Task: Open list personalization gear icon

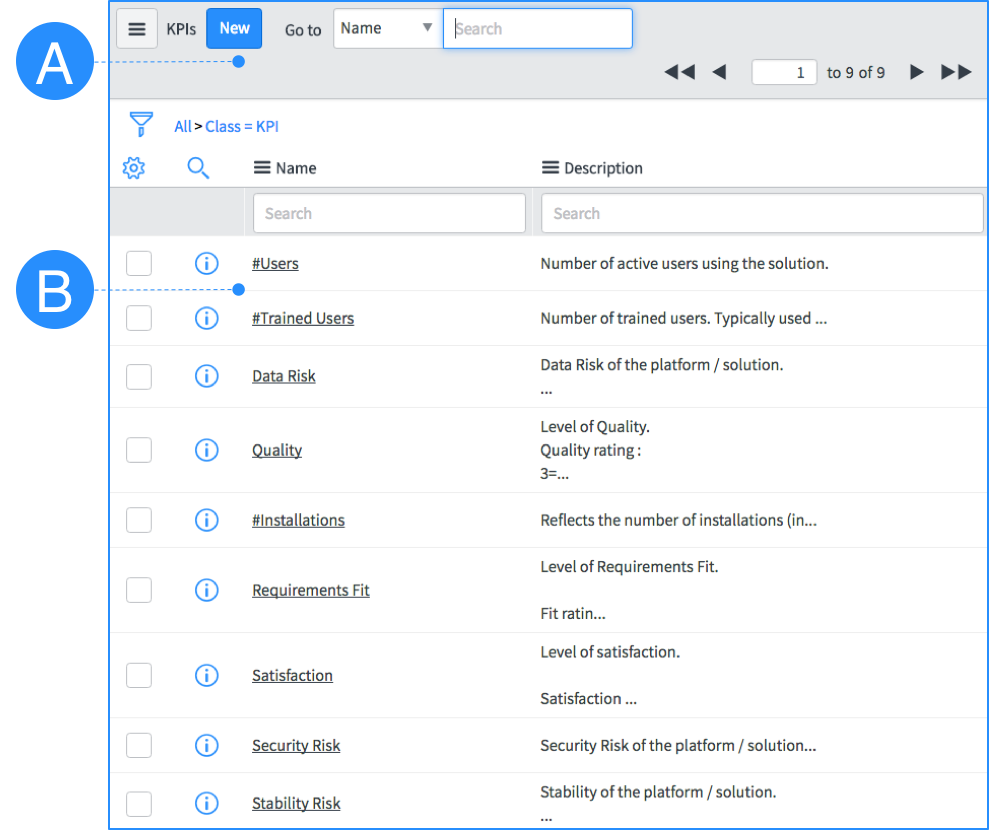Action: click(x=134, y=168)
